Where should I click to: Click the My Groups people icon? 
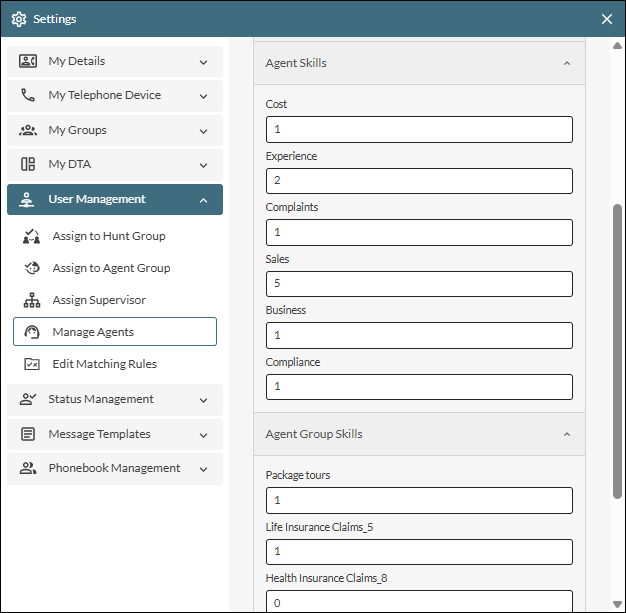(28, 130)
